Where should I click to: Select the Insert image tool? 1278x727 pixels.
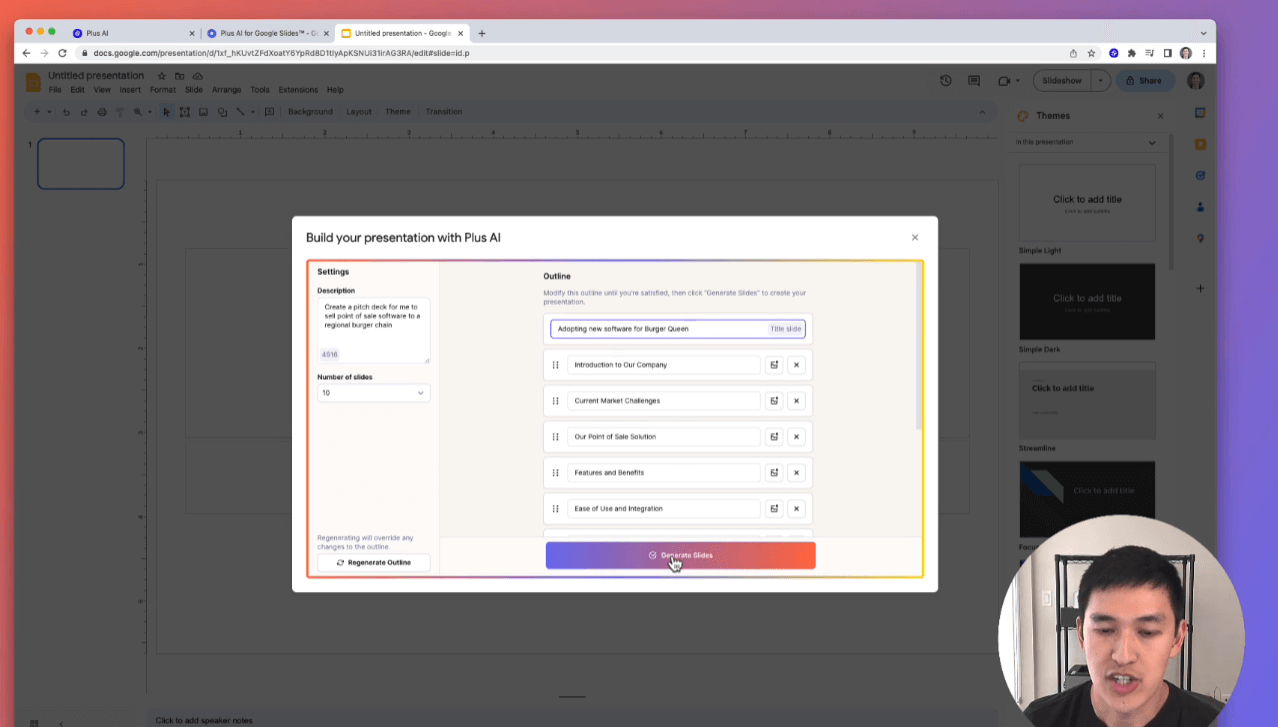tap(203, 112)
